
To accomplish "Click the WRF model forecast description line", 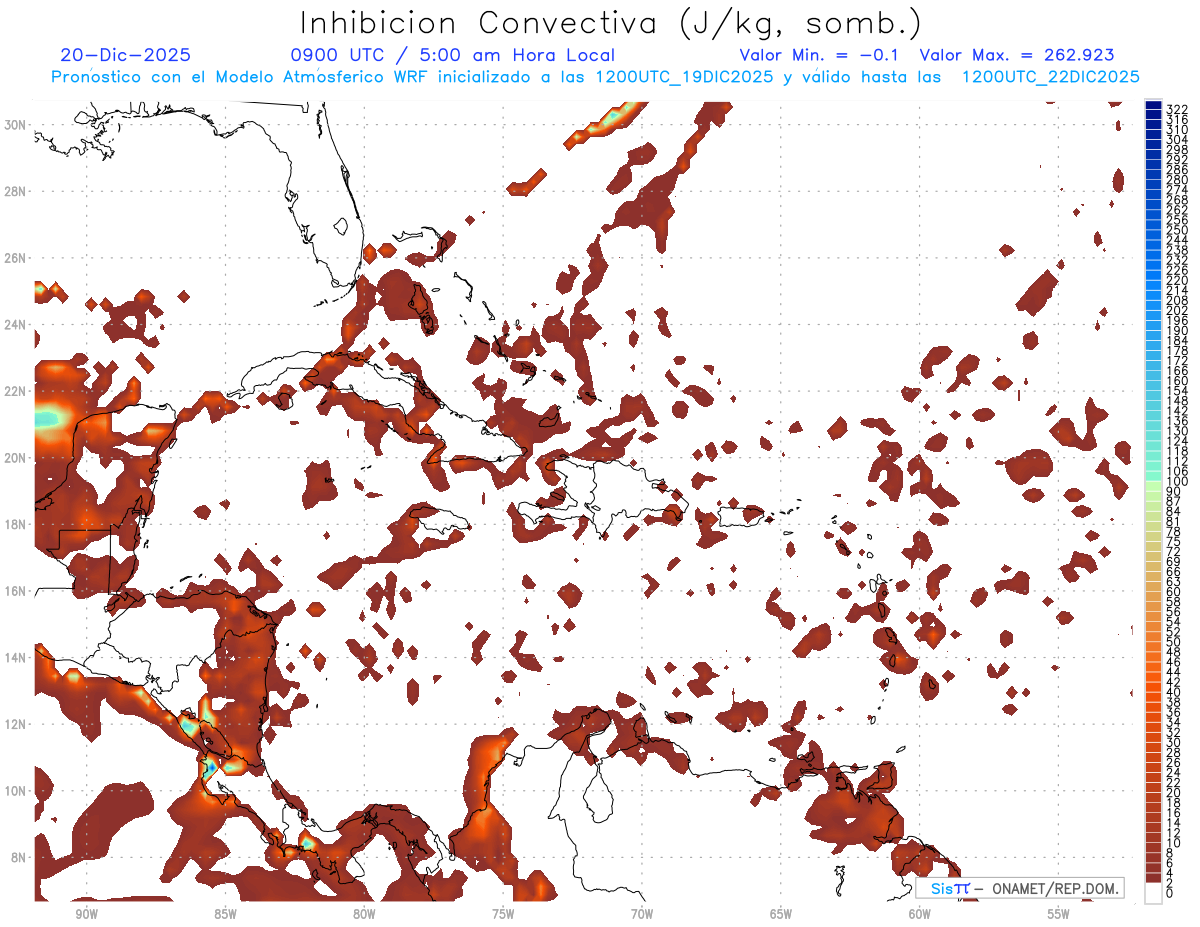I will click(x=596, y=77).
